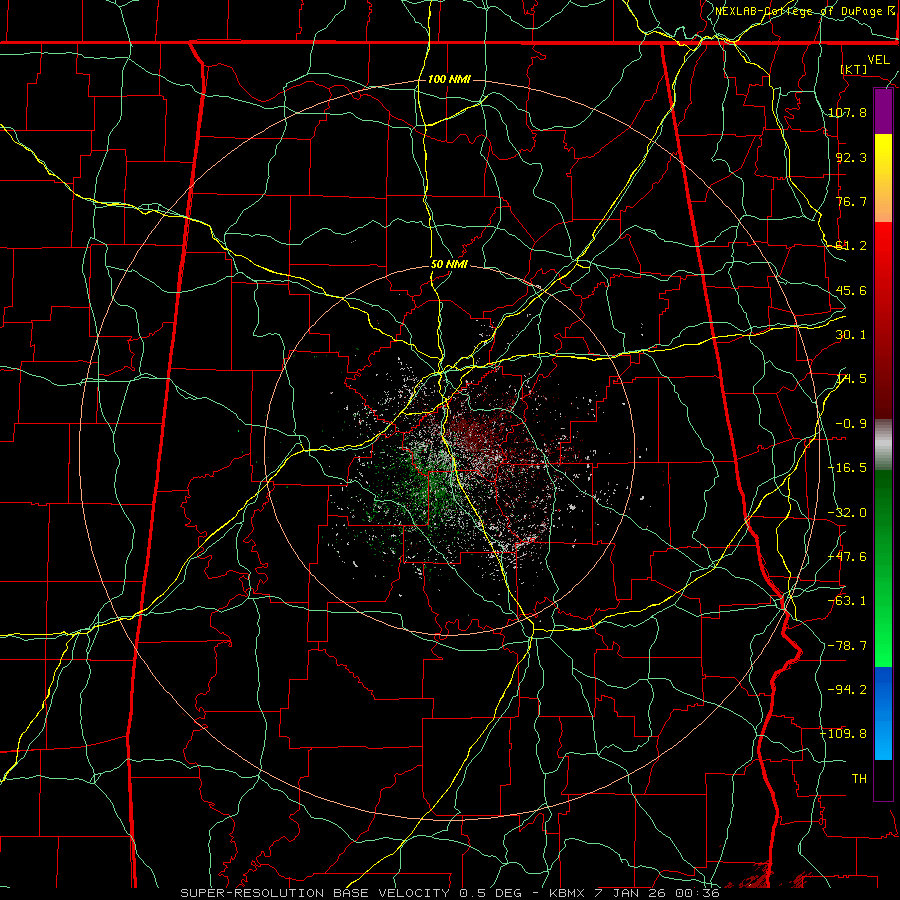Click the 45.6 velocity scale value
This screenshot has width=900, height=900.
pyautogui.click(x=851, y=290)
